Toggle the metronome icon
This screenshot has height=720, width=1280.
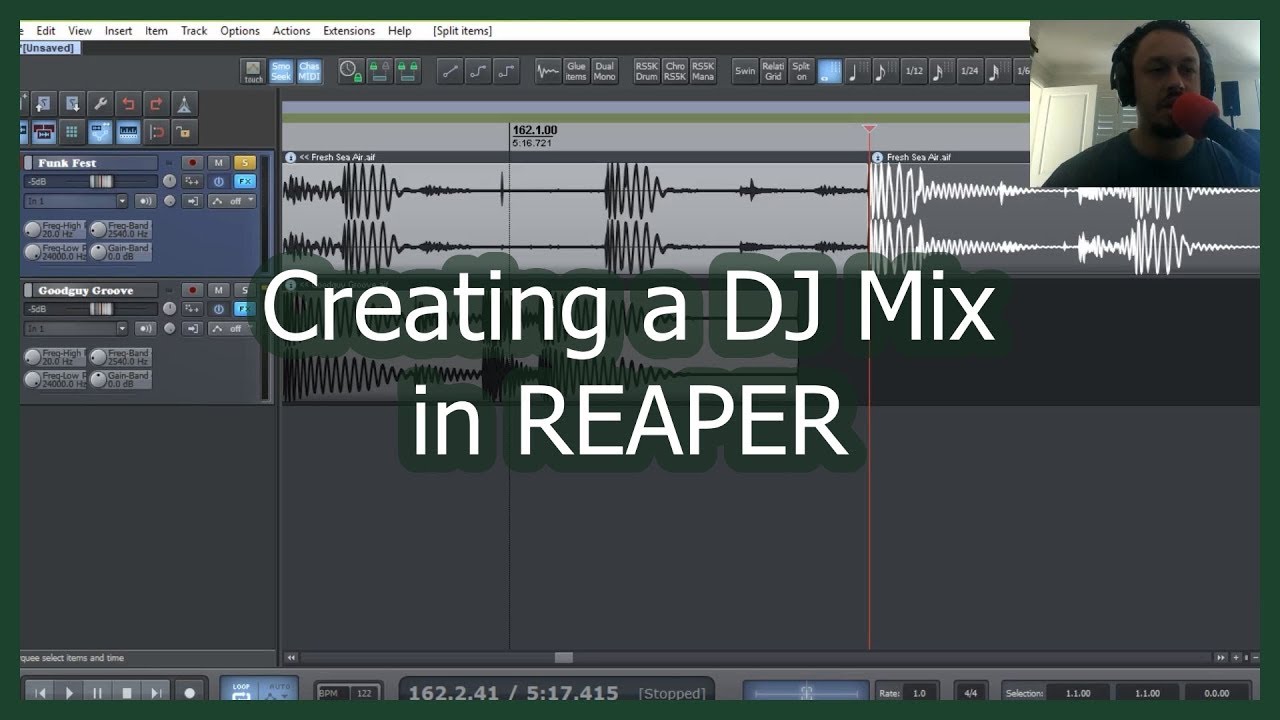tap(184, 103)
